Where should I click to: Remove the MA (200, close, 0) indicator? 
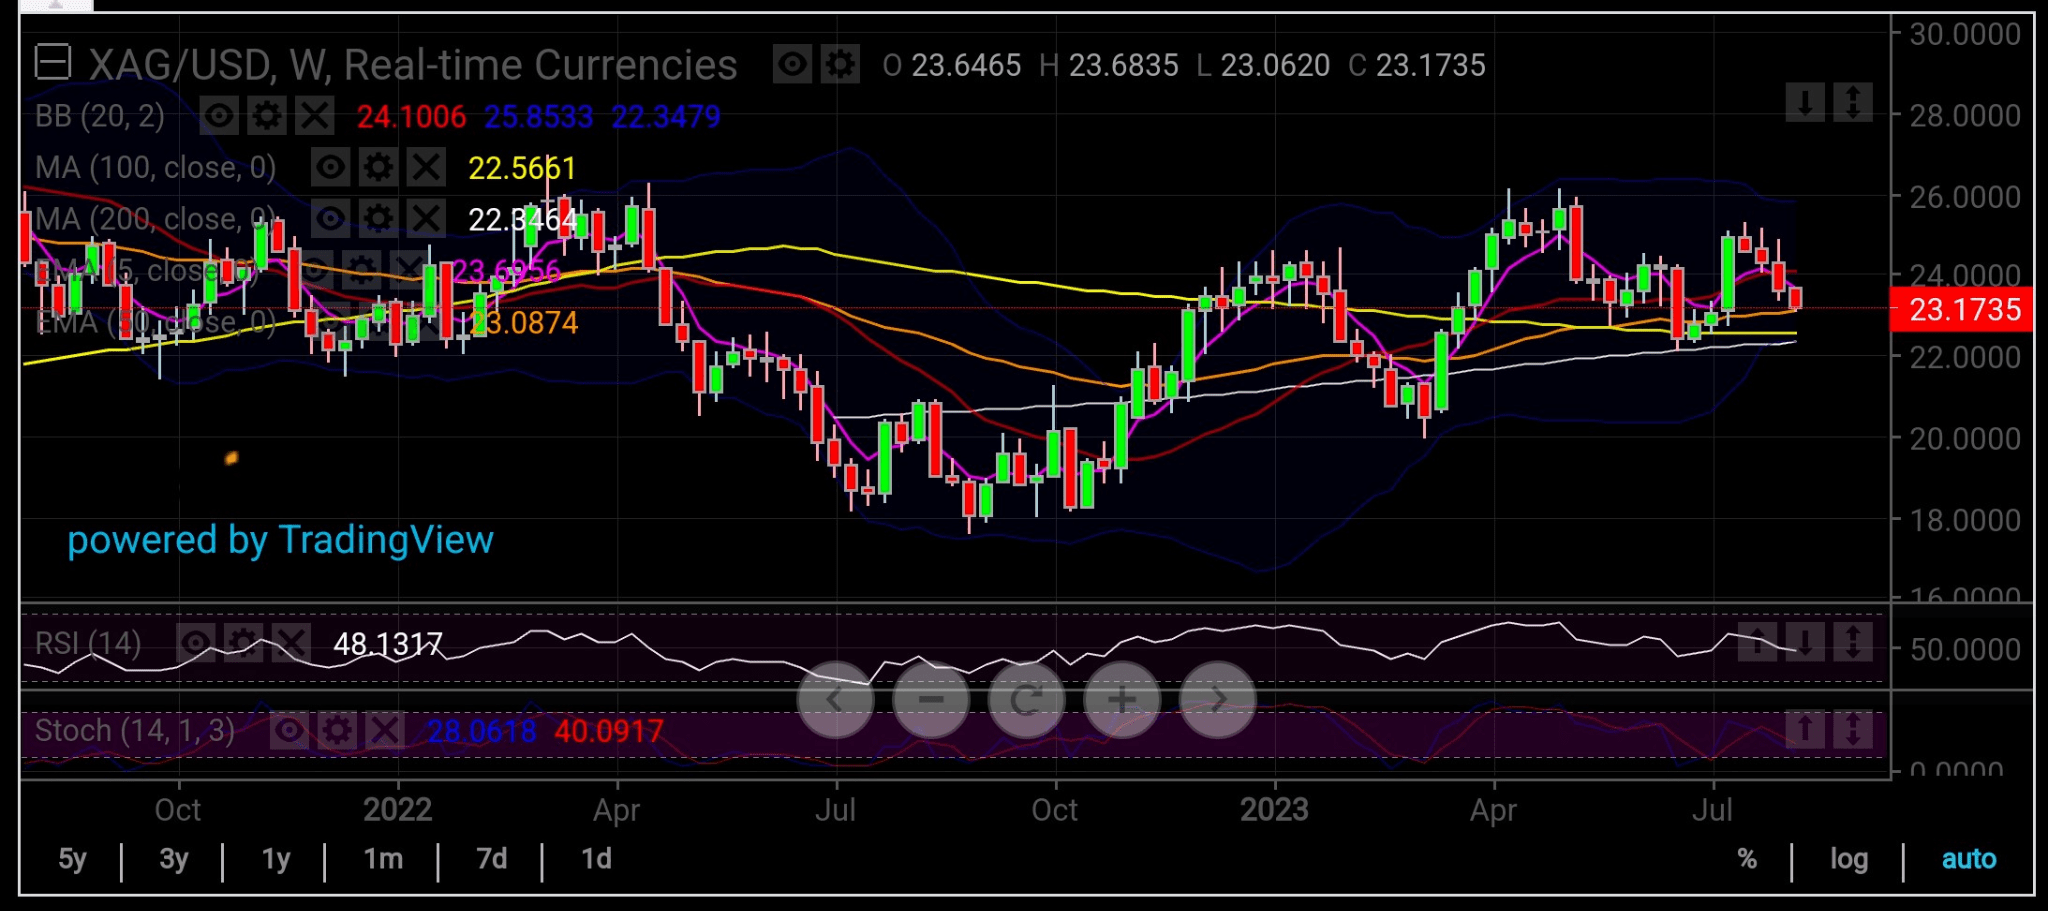(426, 218)
